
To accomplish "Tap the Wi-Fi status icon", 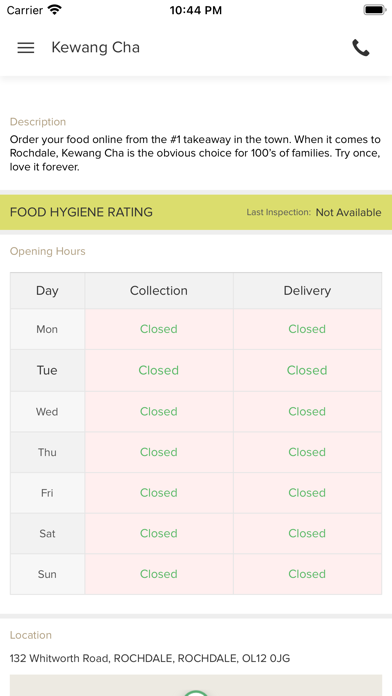I will coord(55,10).
